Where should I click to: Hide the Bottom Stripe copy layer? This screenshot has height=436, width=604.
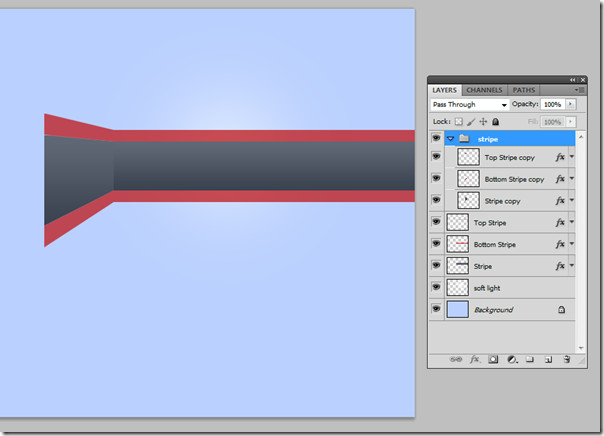click(436, 178)
